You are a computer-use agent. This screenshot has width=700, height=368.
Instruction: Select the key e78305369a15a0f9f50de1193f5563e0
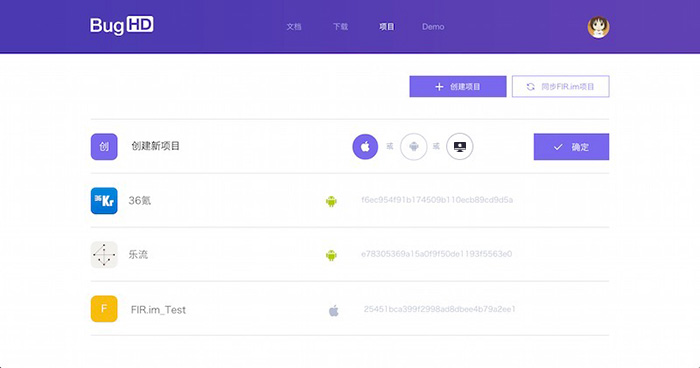(437, 254)
